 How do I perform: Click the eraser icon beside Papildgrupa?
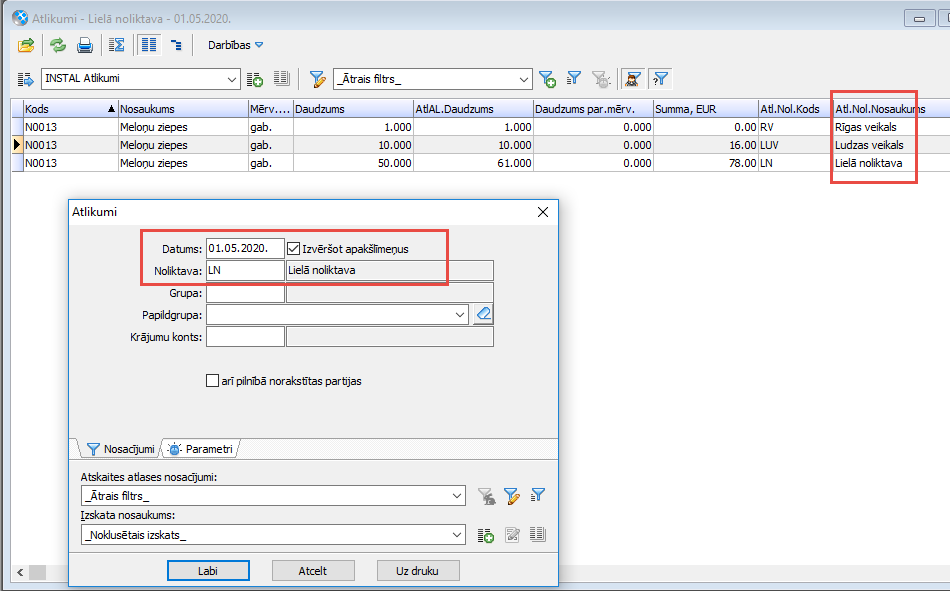click(483, 314)
